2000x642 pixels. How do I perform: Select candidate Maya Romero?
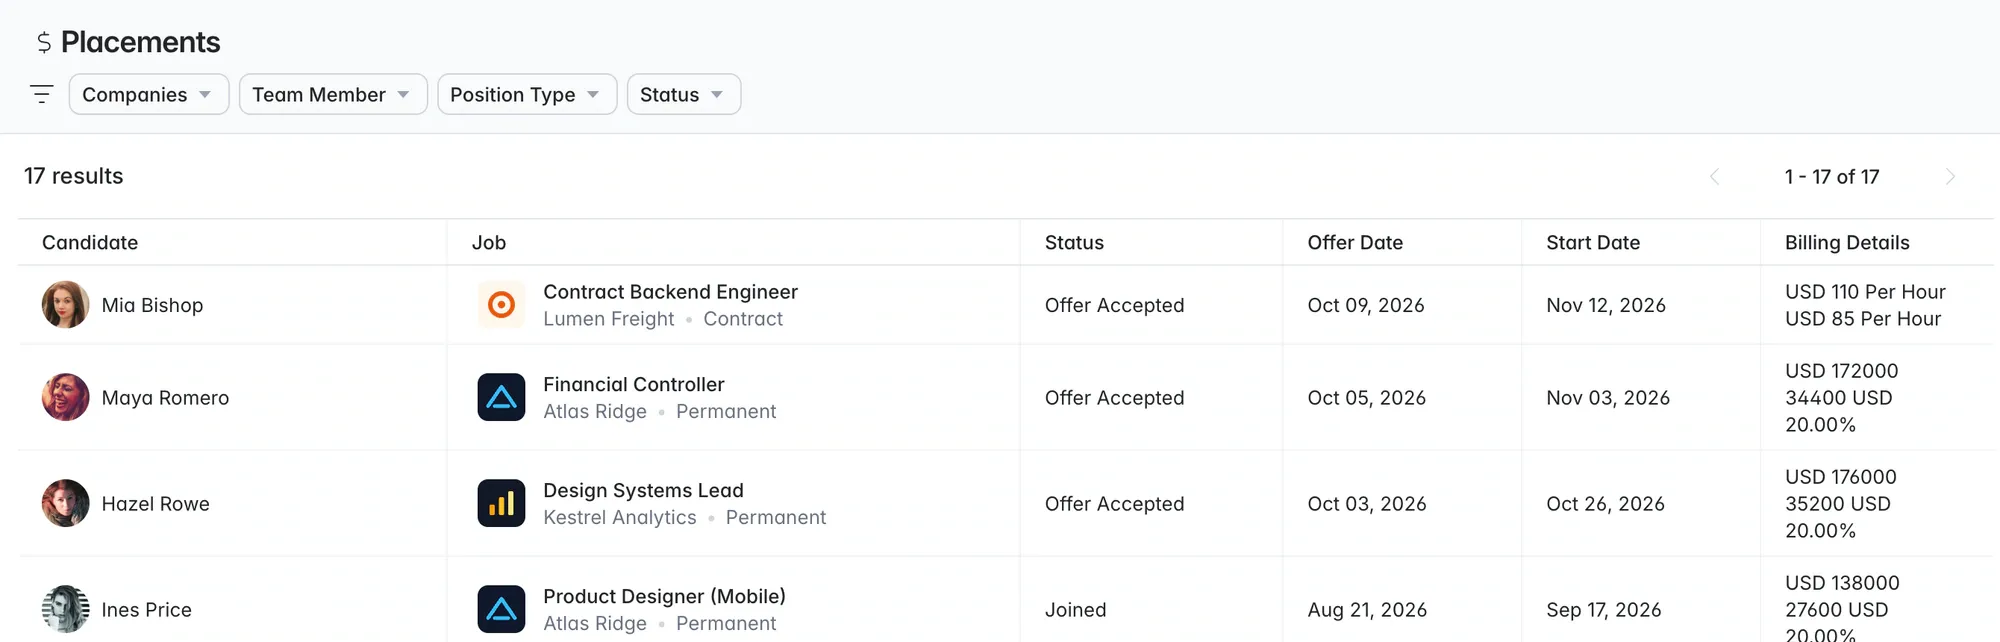[165, 397]
